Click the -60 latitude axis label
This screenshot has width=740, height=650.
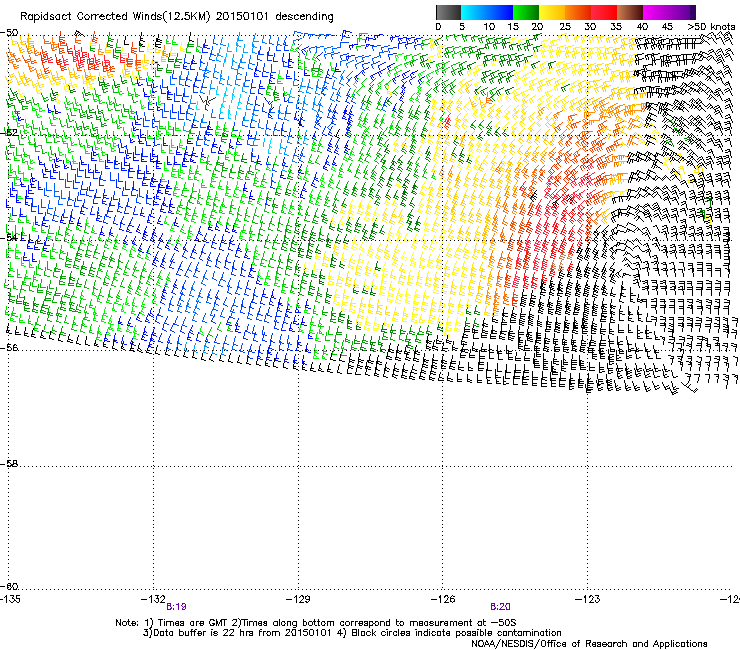point(9,587)
